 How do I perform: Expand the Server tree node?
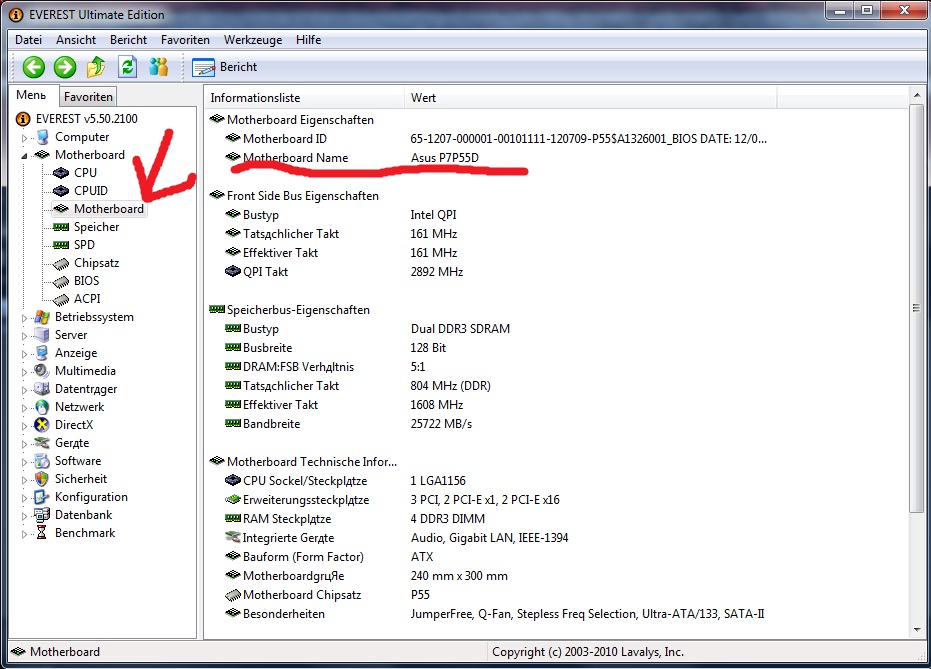pyautogui.click(x=24, y=335)
